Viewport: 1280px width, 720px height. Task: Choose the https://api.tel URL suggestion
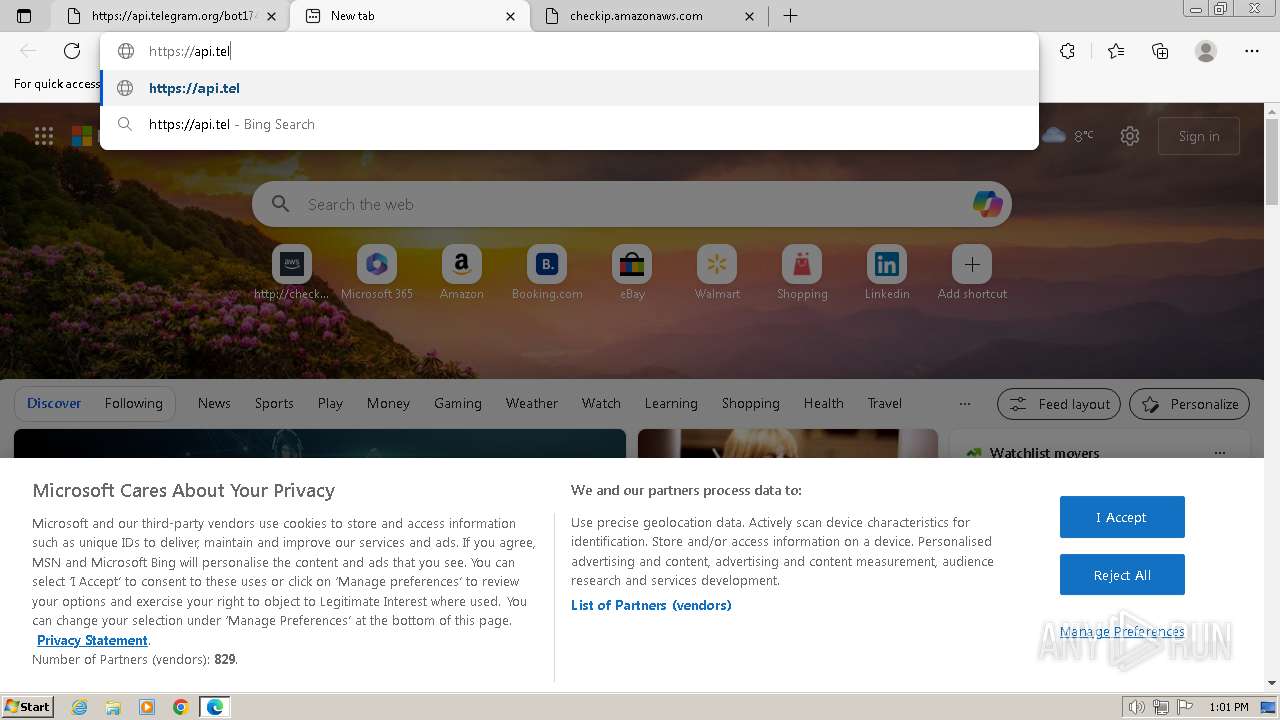click(569, 88)
